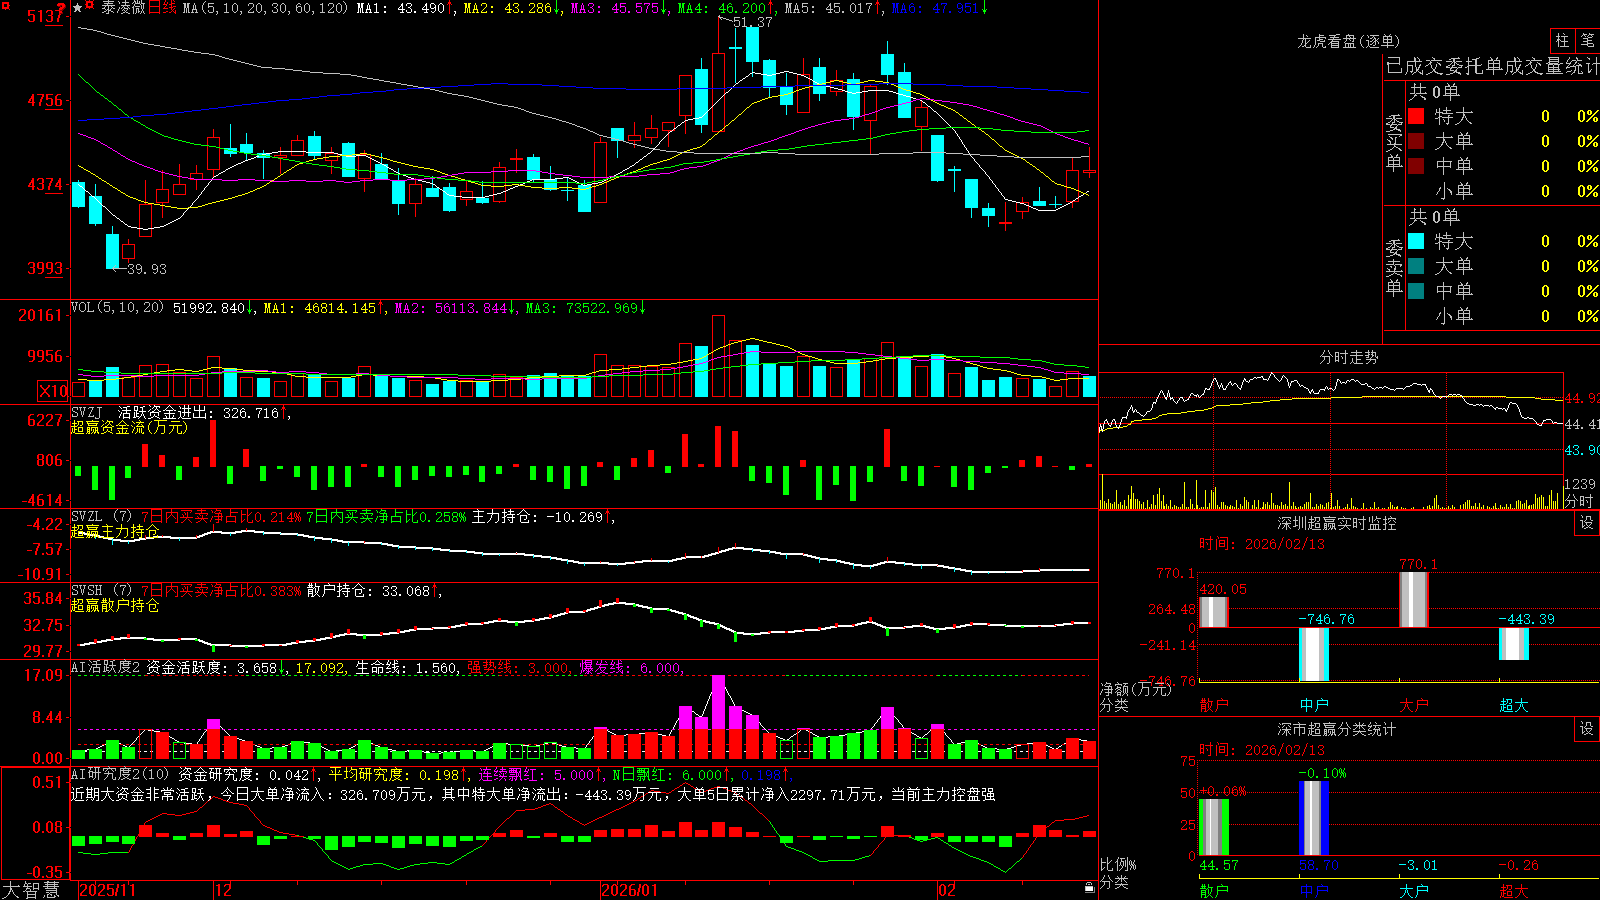
Task: Click the 分时走势 panel title
Action: (1349, 357)
